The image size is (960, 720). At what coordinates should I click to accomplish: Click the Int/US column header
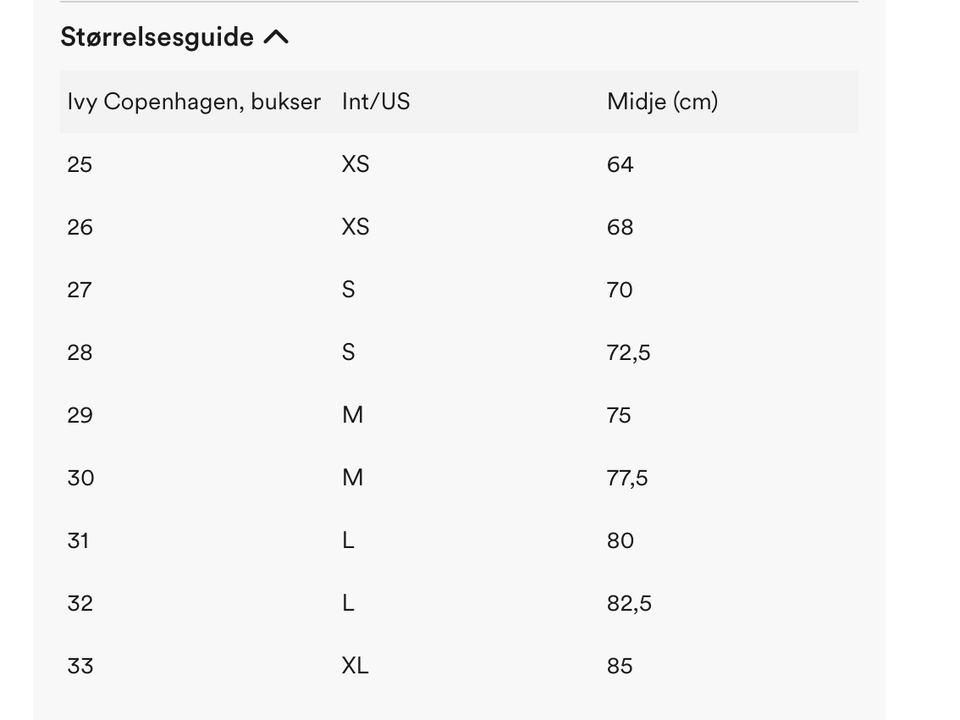coord(375,101)
